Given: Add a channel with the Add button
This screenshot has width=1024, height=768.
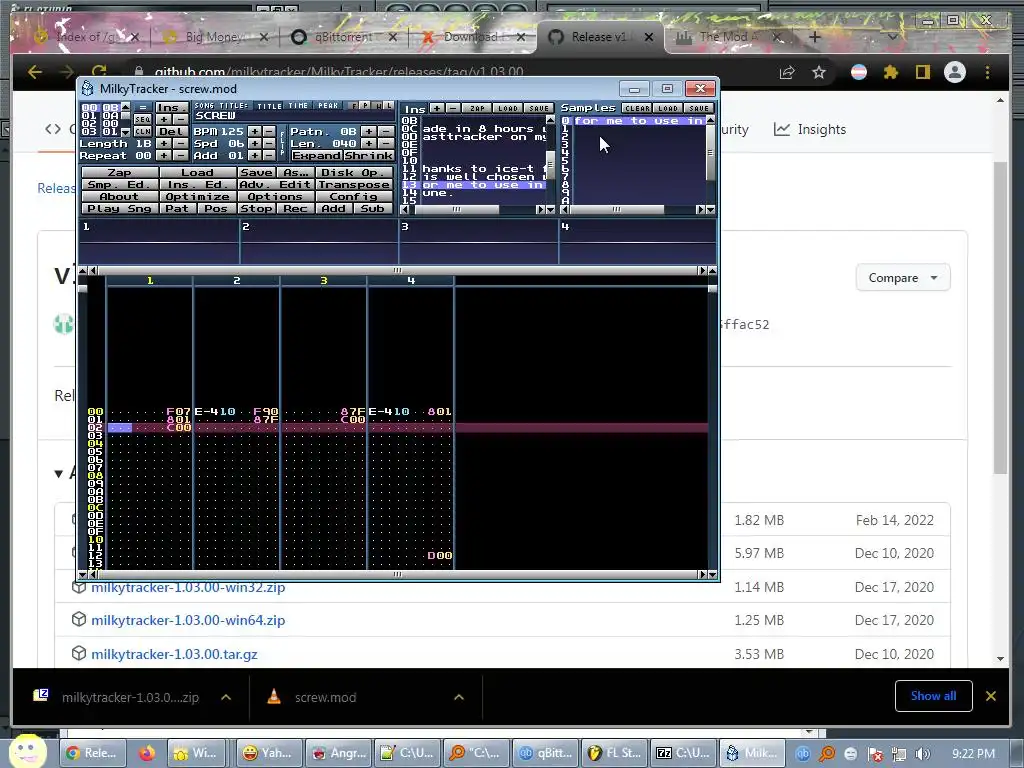Looking at the screenshot, I should (x=334, y=208).
